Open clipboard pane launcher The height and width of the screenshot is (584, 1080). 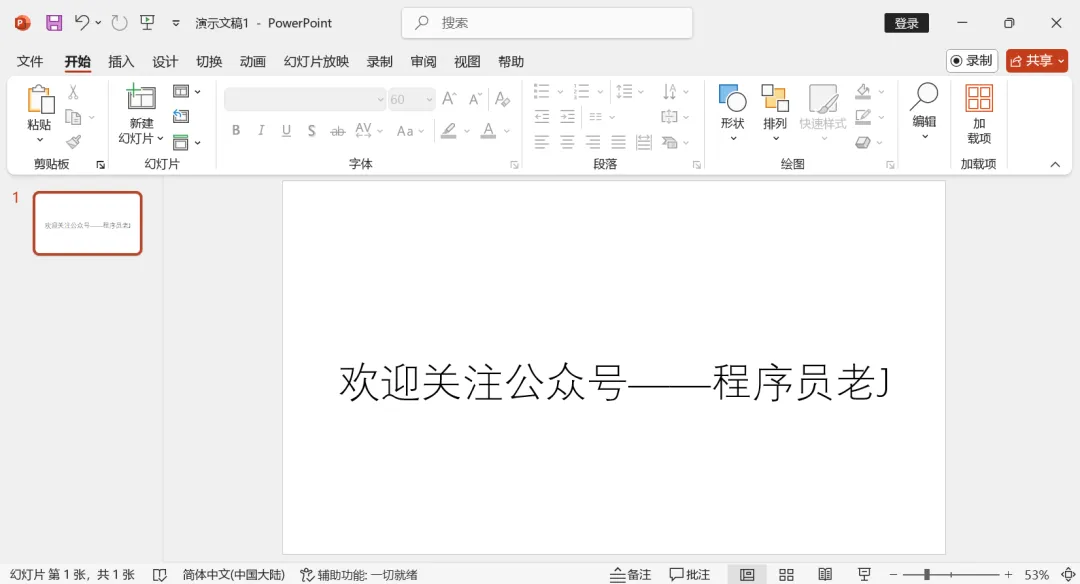[101, 165]
